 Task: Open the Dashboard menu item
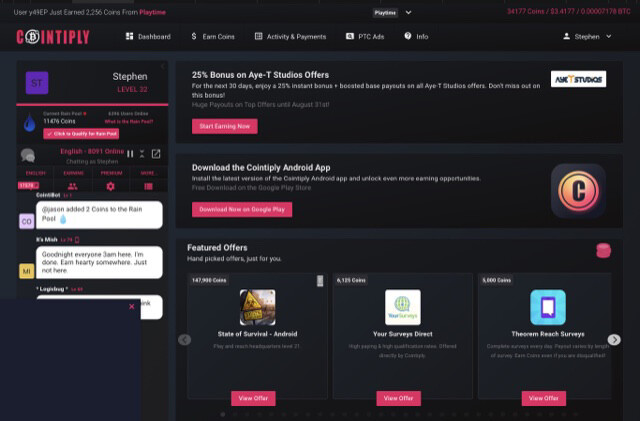coord(148,36)
